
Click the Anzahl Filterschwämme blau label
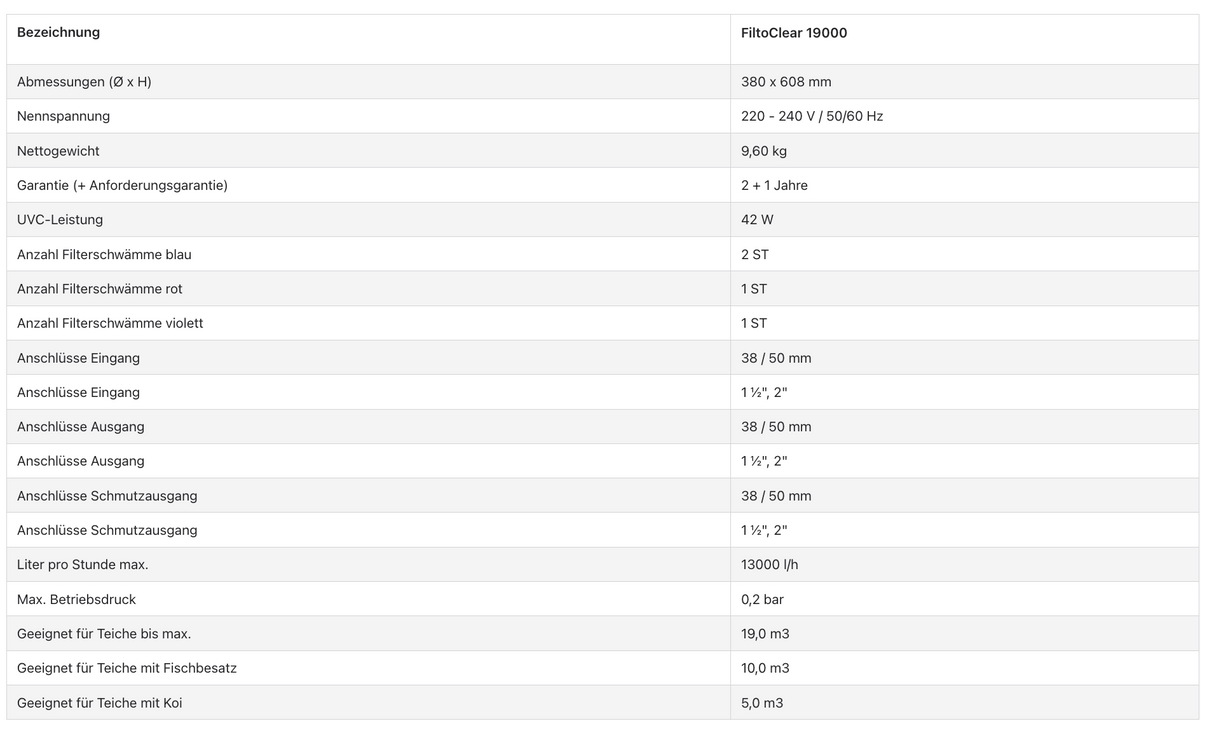[x=104, y=255]
